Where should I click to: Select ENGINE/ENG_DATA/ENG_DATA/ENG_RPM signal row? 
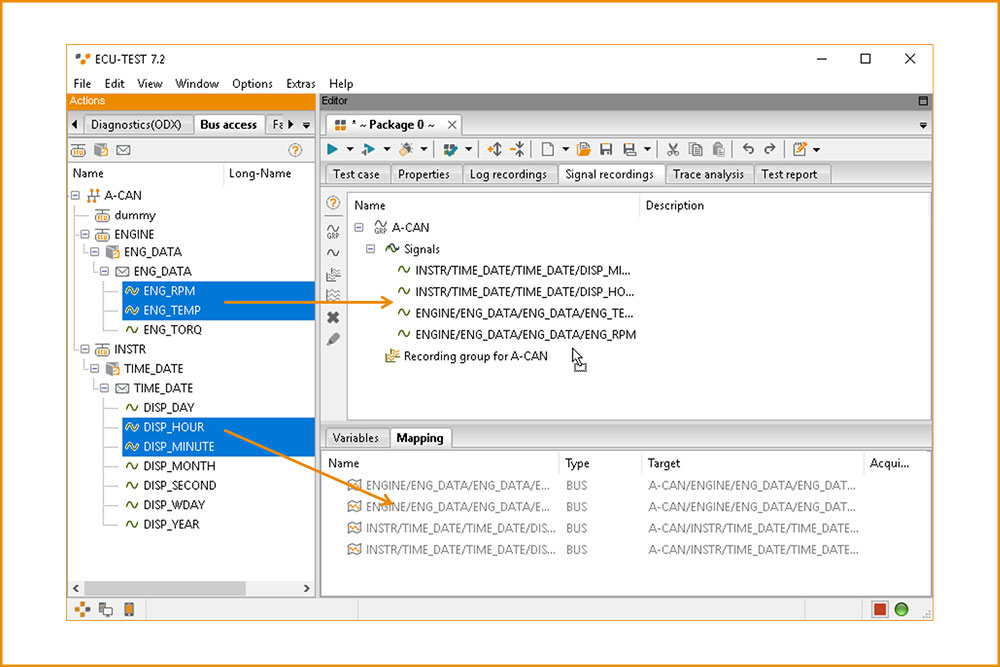point(525,334)
